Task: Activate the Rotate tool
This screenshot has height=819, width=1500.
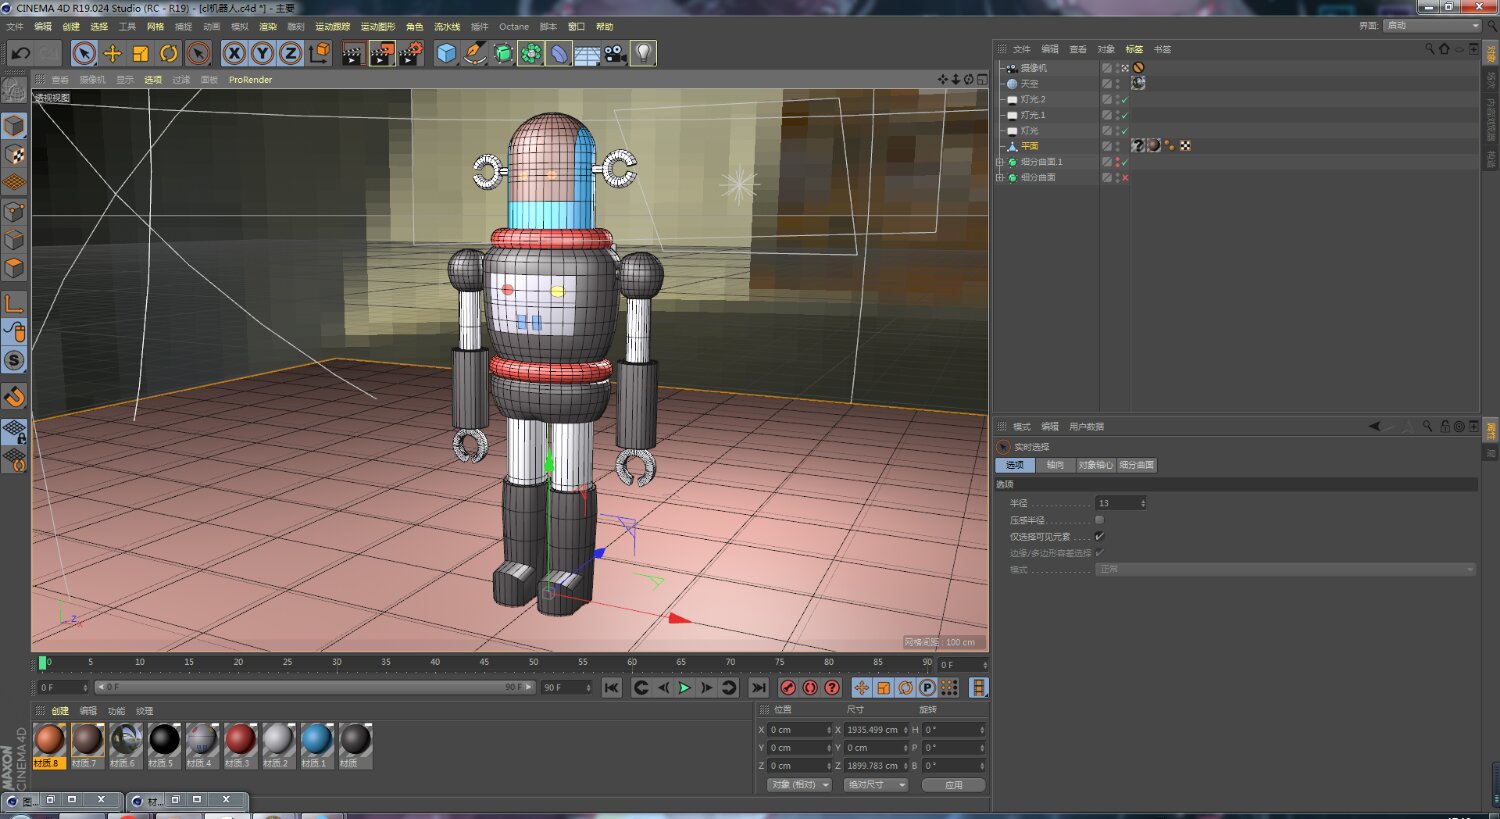Action: point(169,54)
